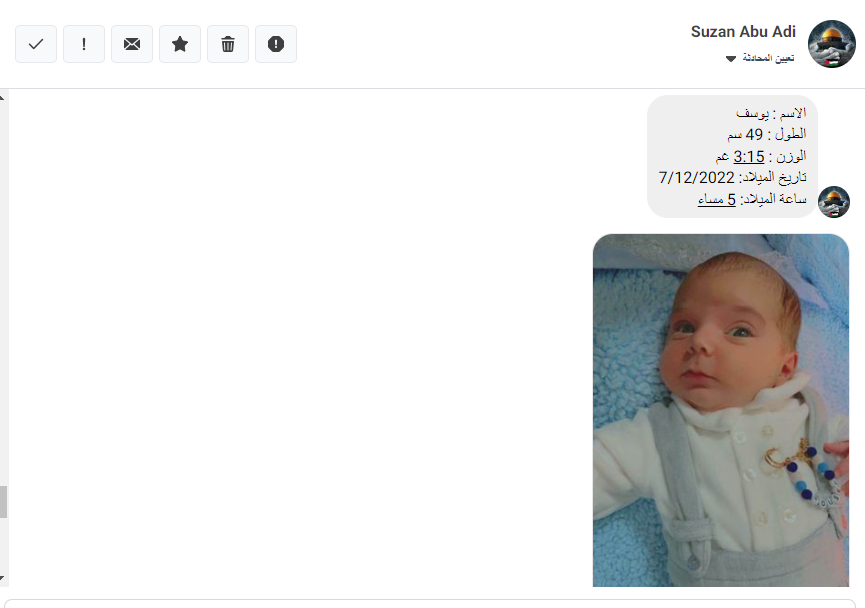Click the exclamation mark priority icon
This screenshot has height=608, width=865.
click(84, 44)
